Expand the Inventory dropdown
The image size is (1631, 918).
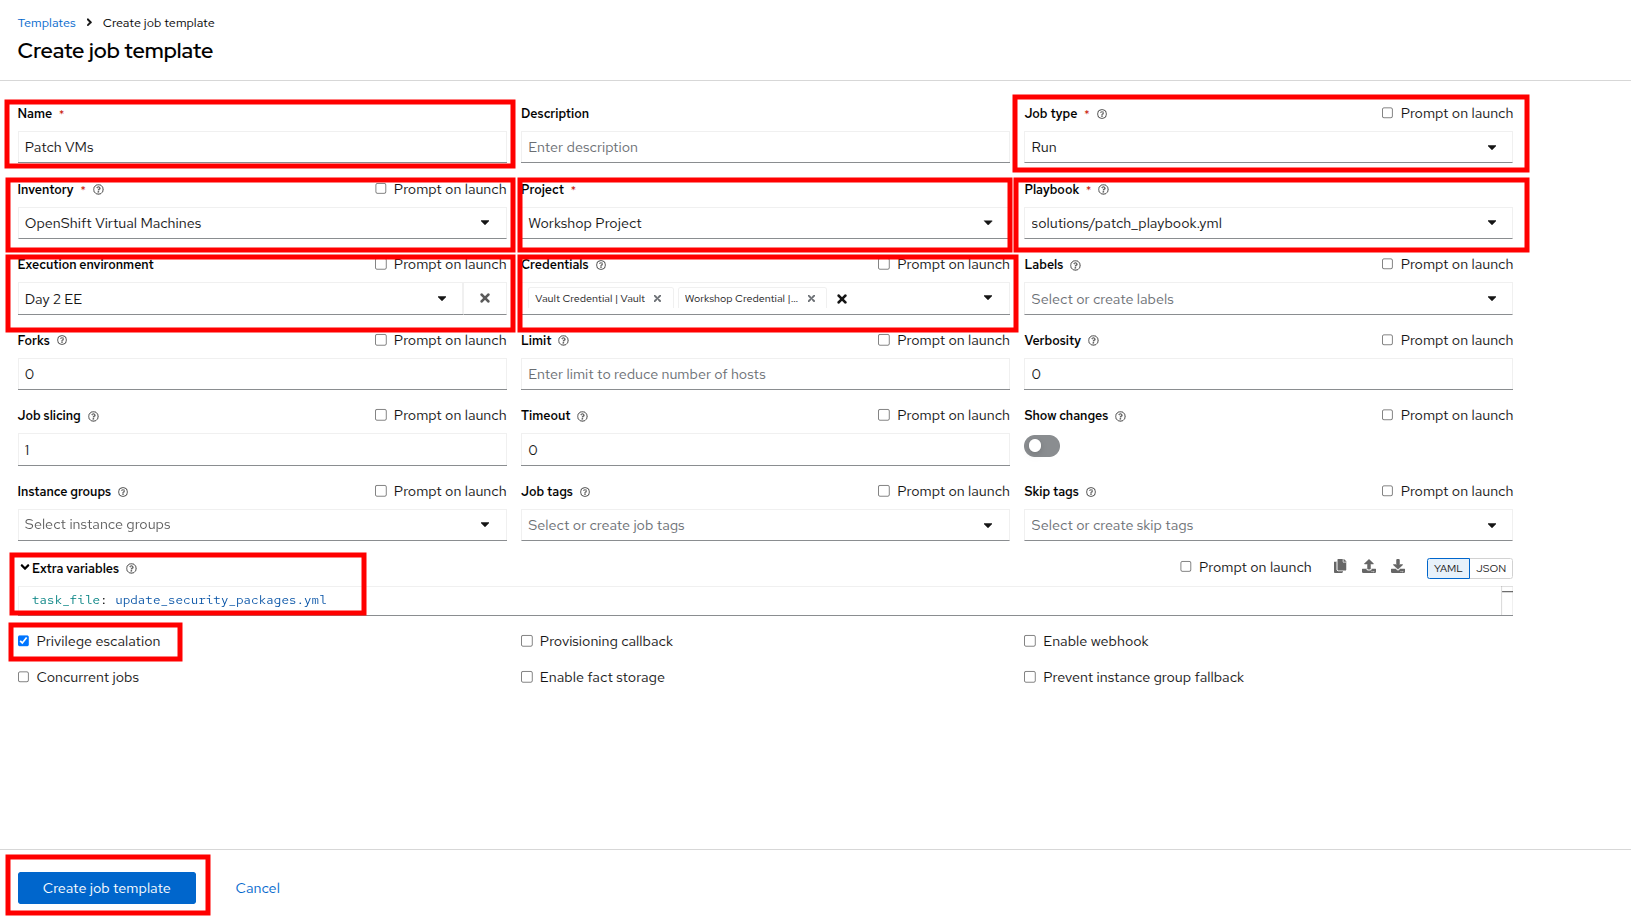pos(485,223)
